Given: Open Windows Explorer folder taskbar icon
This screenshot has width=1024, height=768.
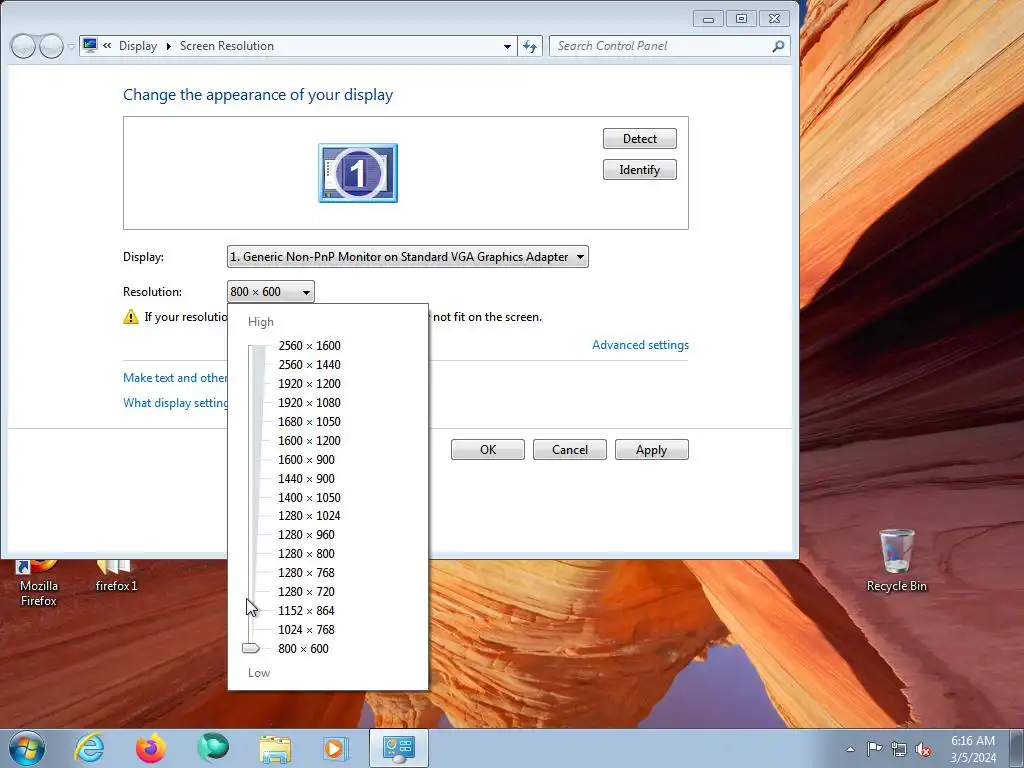Looking at the screenshot, I should (275, 748).
